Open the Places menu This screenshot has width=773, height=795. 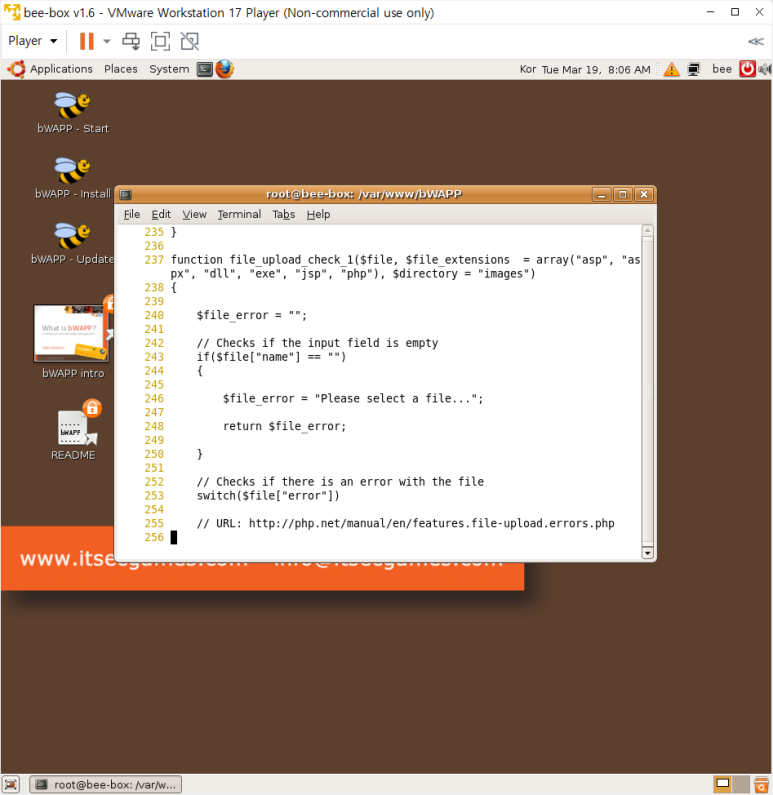[121, 69]
